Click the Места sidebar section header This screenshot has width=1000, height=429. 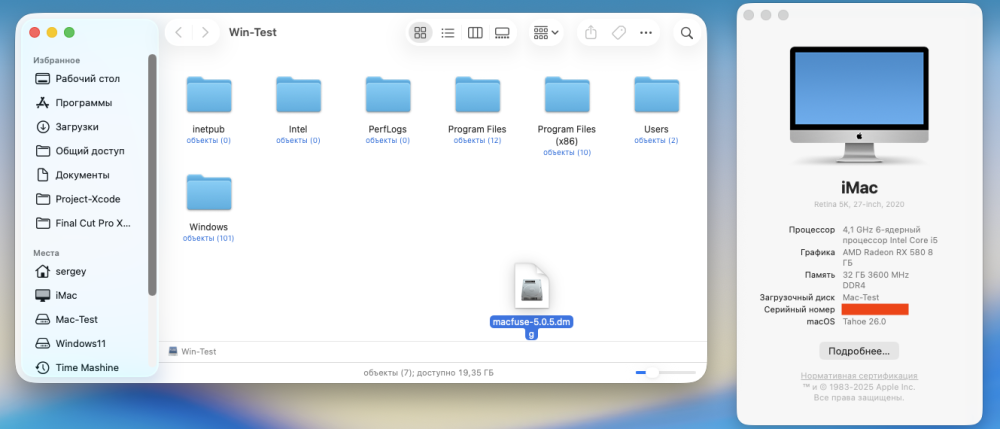(x=46, y=253)
